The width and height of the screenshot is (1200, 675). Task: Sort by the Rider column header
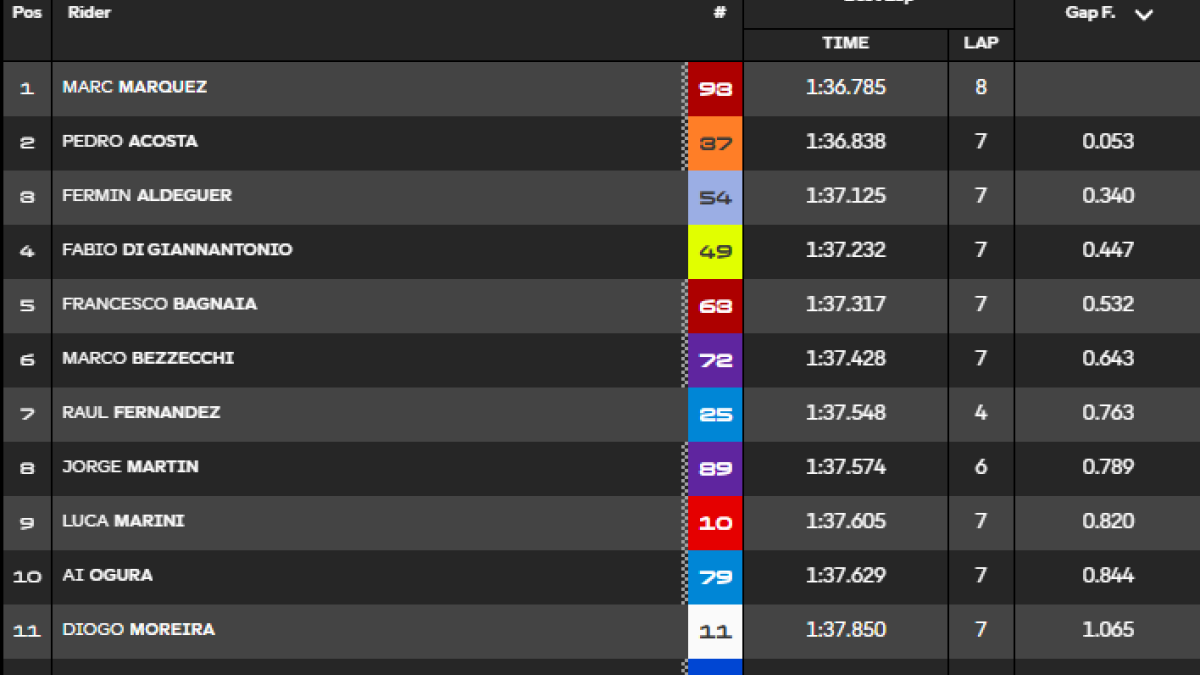(89, 14)
